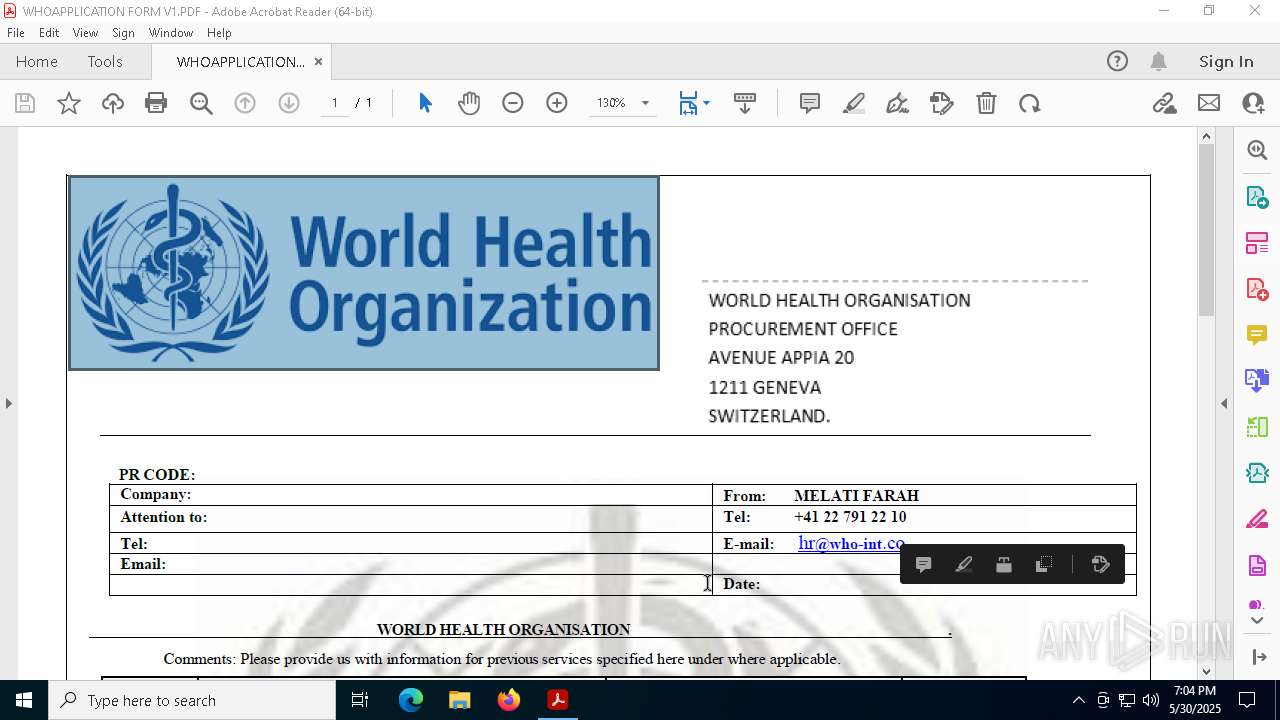Screen dimensions: 1280x720
Task: Click the share-with-others person icon
Action: [x=1253, y=103]
